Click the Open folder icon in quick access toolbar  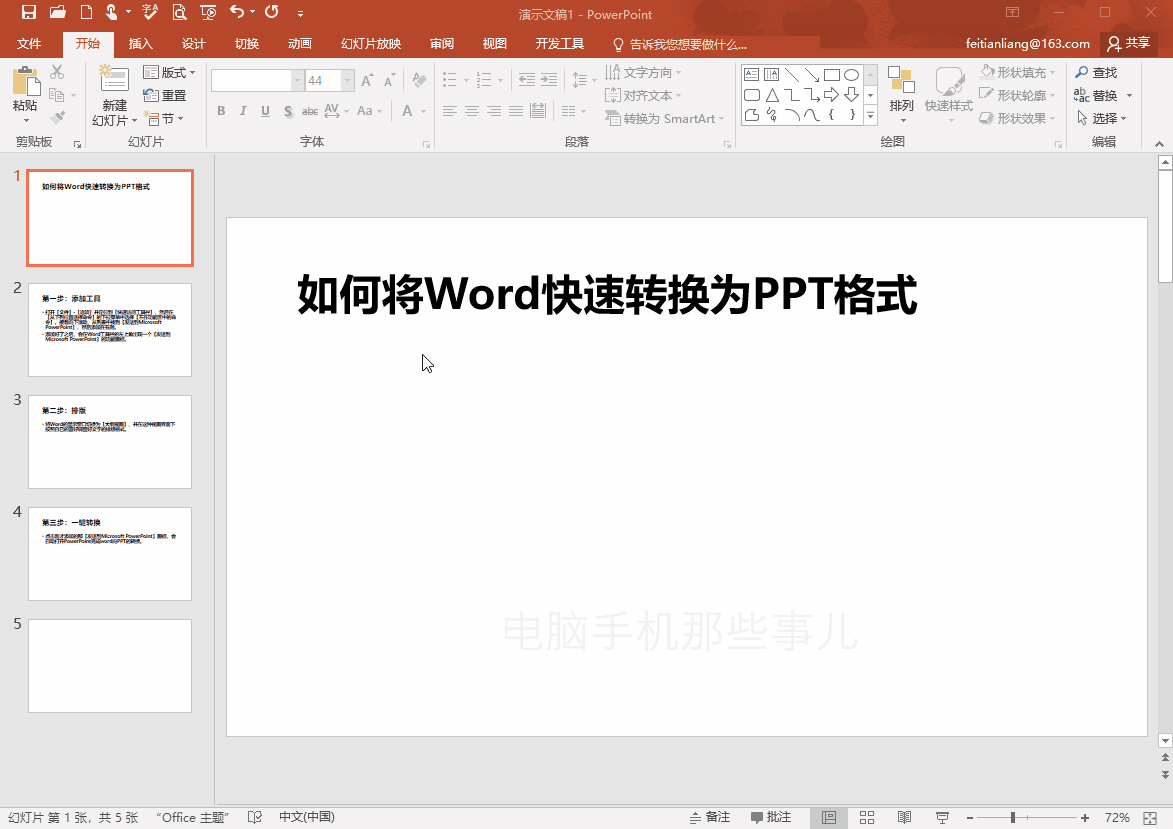click(x=58, y=12)
